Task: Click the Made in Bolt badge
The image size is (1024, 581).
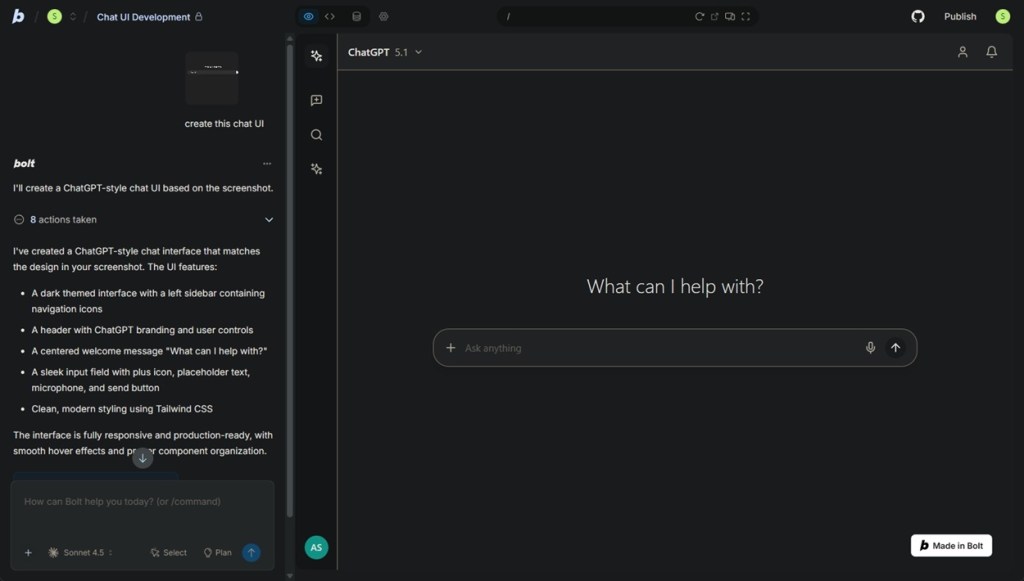Action: [951, 545]
